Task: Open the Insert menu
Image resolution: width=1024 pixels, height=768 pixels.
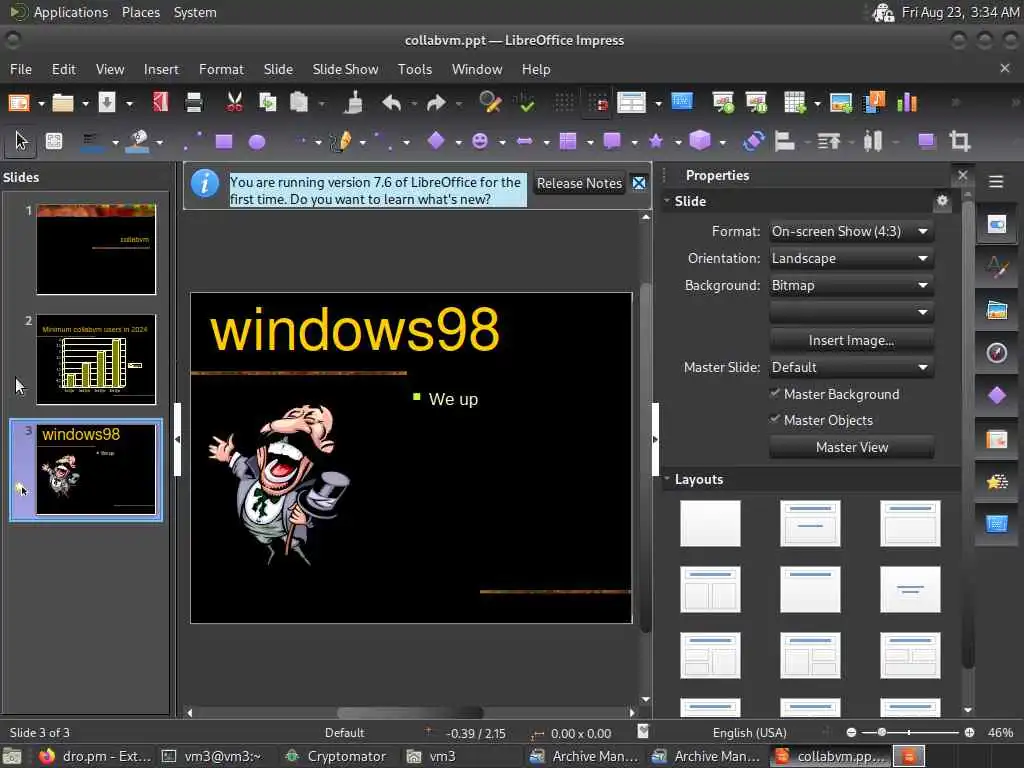Action: point(161,69)
